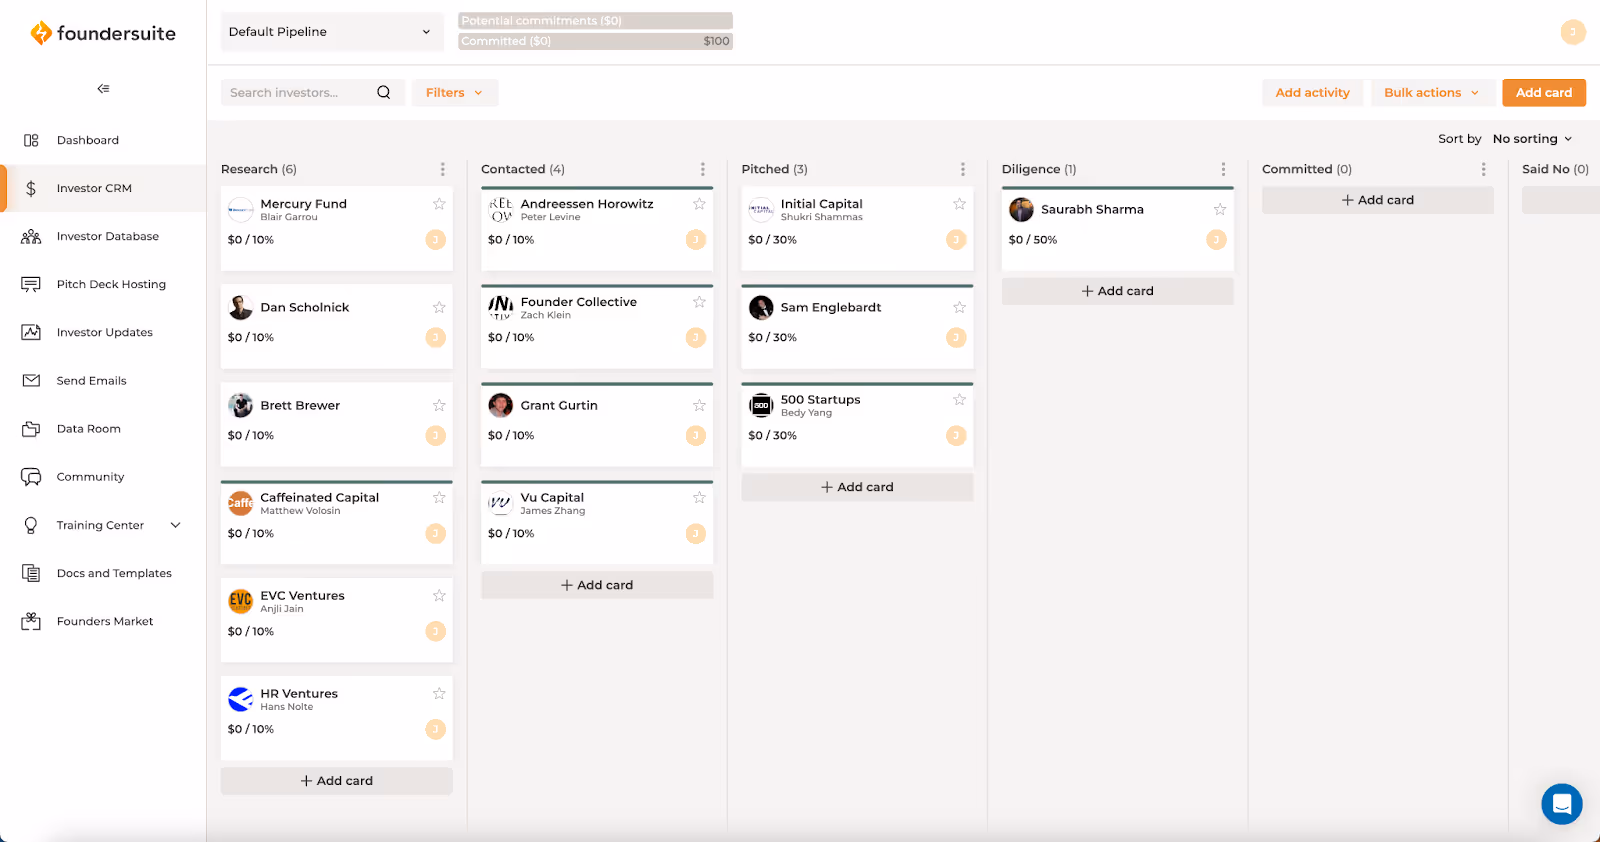Star the Brett Brewer card

[439, 405]
